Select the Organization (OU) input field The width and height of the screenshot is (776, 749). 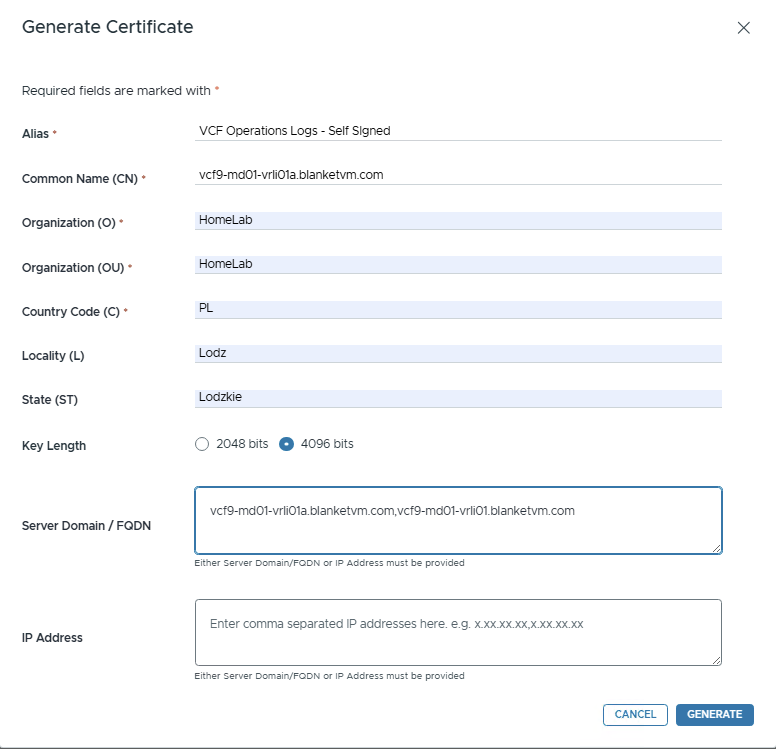[x=458, y=264]
